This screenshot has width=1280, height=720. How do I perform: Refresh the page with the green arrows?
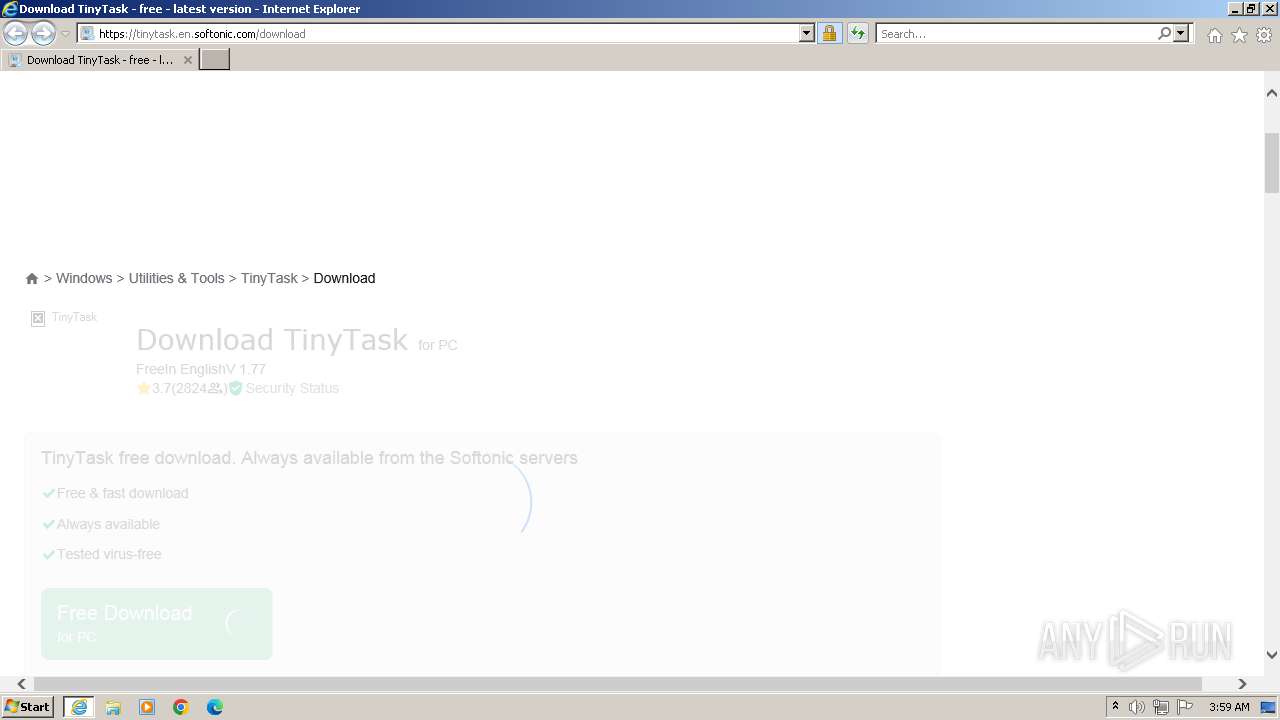click(857, 33)
